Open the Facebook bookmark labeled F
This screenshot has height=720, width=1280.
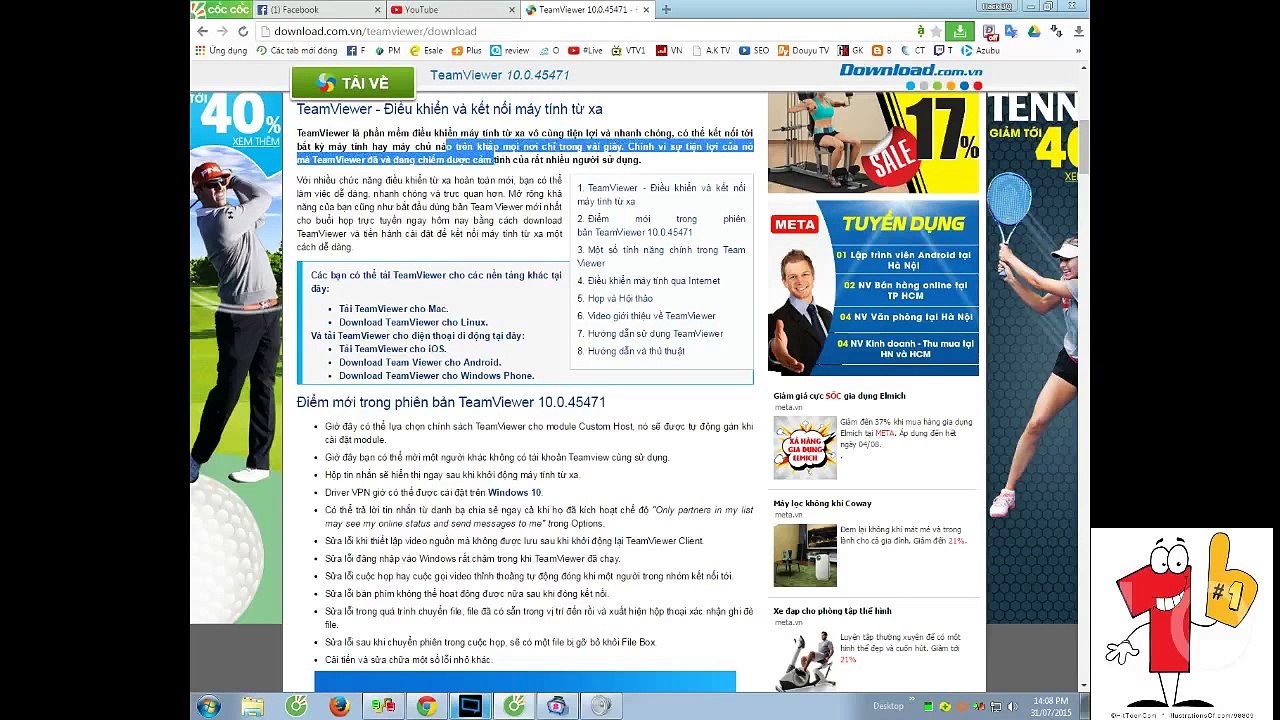(356, 51)
